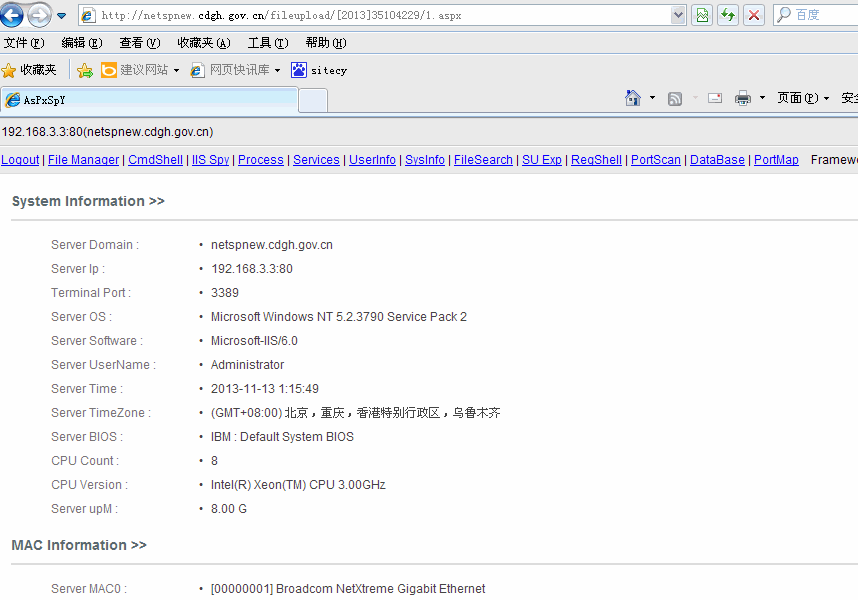Open the 建议网站 suggested sites item
The height and width of the screenshot is (600, 858).
[x=135, y=70]
